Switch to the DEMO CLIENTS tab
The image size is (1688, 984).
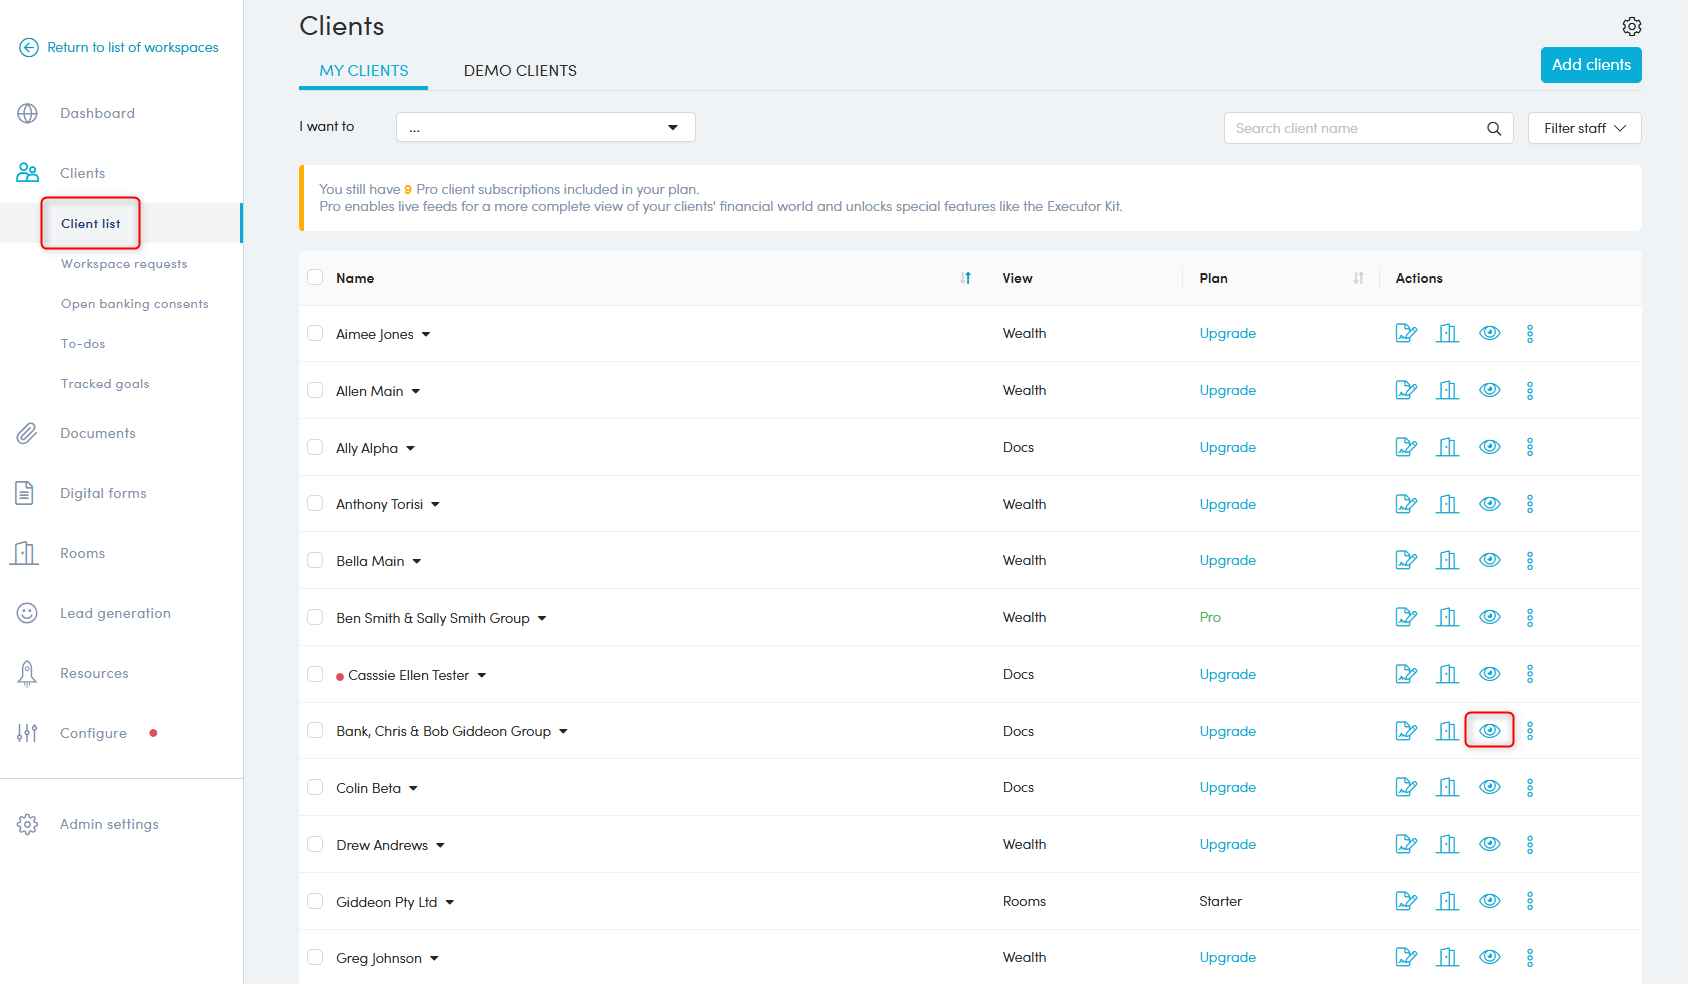coord(520,71)
